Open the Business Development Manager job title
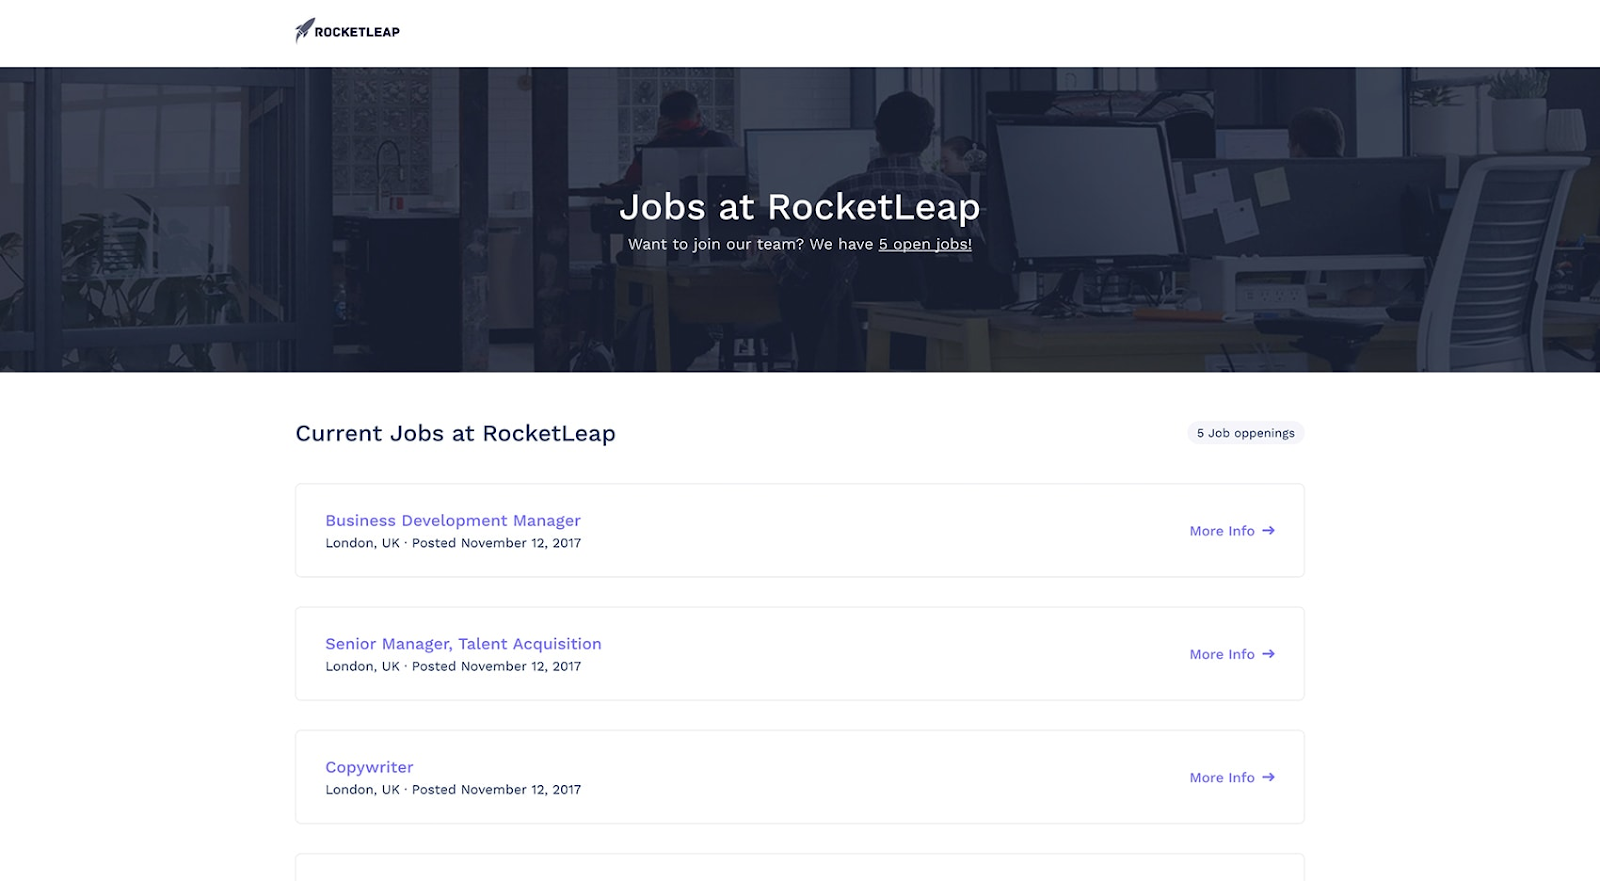Viewport: 1600px width, 881px height. 453,520
